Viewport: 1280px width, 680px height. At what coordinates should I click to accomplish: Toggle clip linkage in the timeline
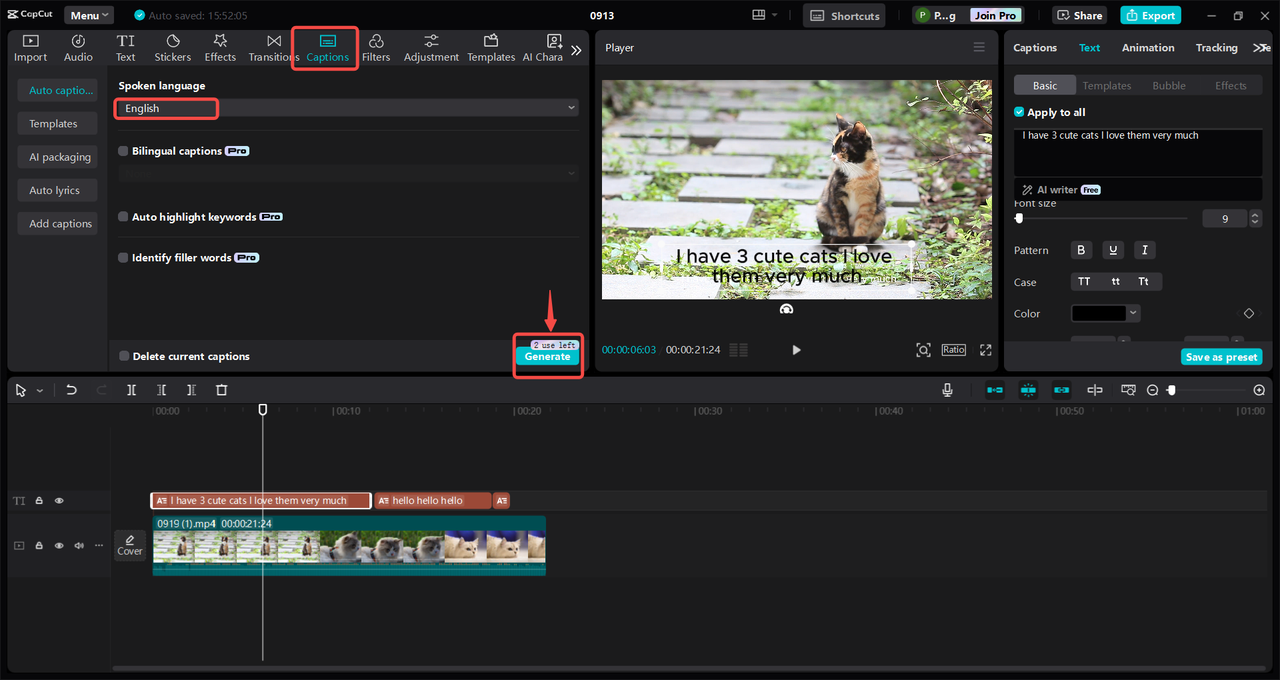pyautogui.click(x=1061, y=390)
